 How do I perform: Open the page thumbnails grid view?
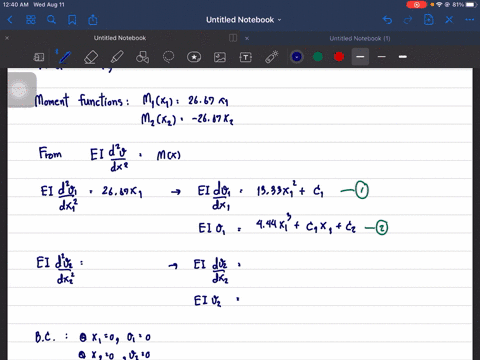coord(31,20)
